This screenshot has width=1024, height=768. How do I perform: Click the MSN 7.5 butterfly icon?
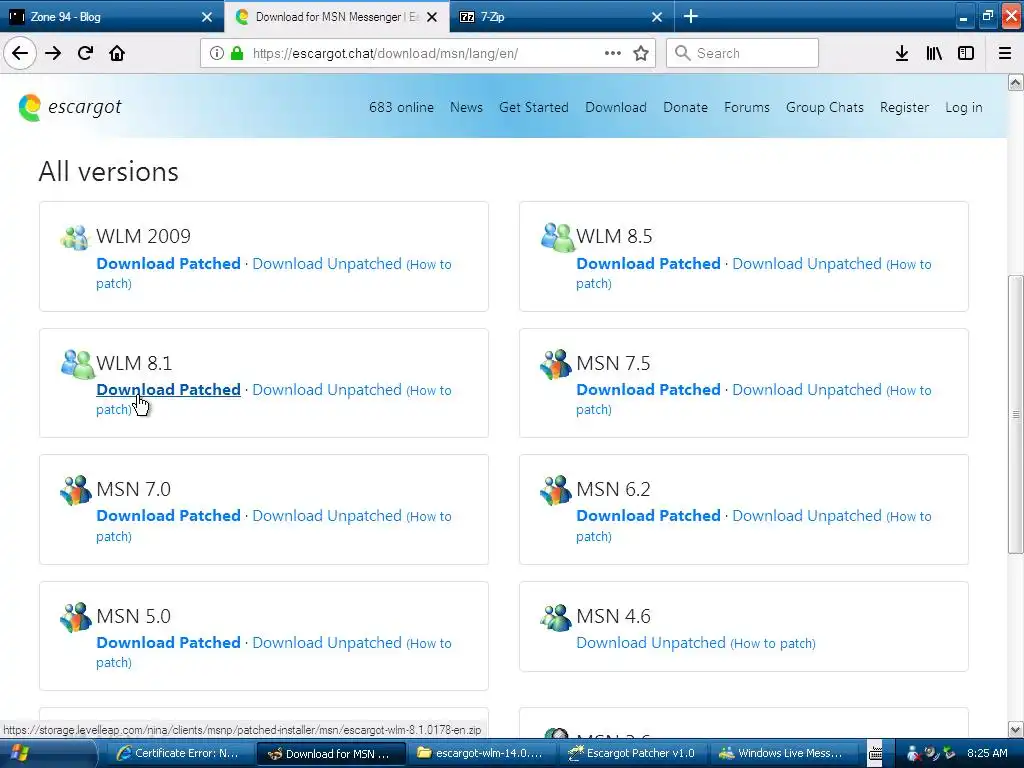coord(556,364)
